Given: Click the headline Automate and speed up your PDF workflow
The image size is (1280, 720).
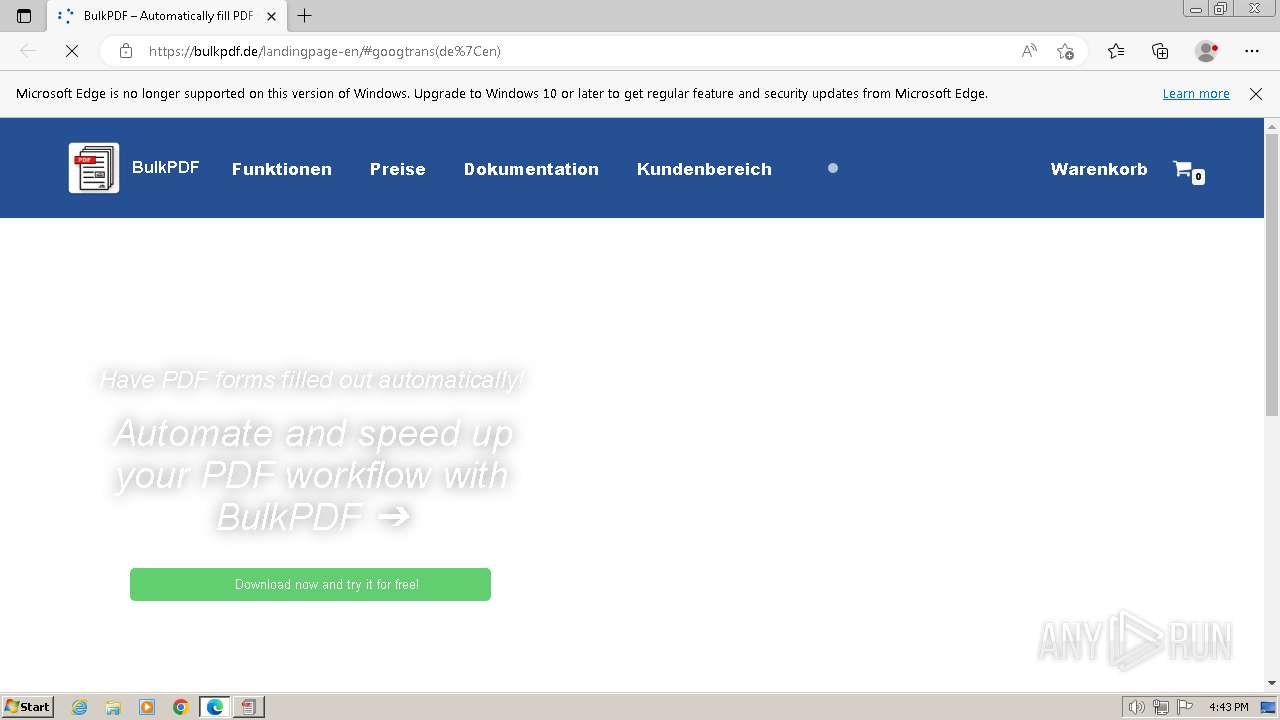Looking at the screenshot, I should (312, 475).
